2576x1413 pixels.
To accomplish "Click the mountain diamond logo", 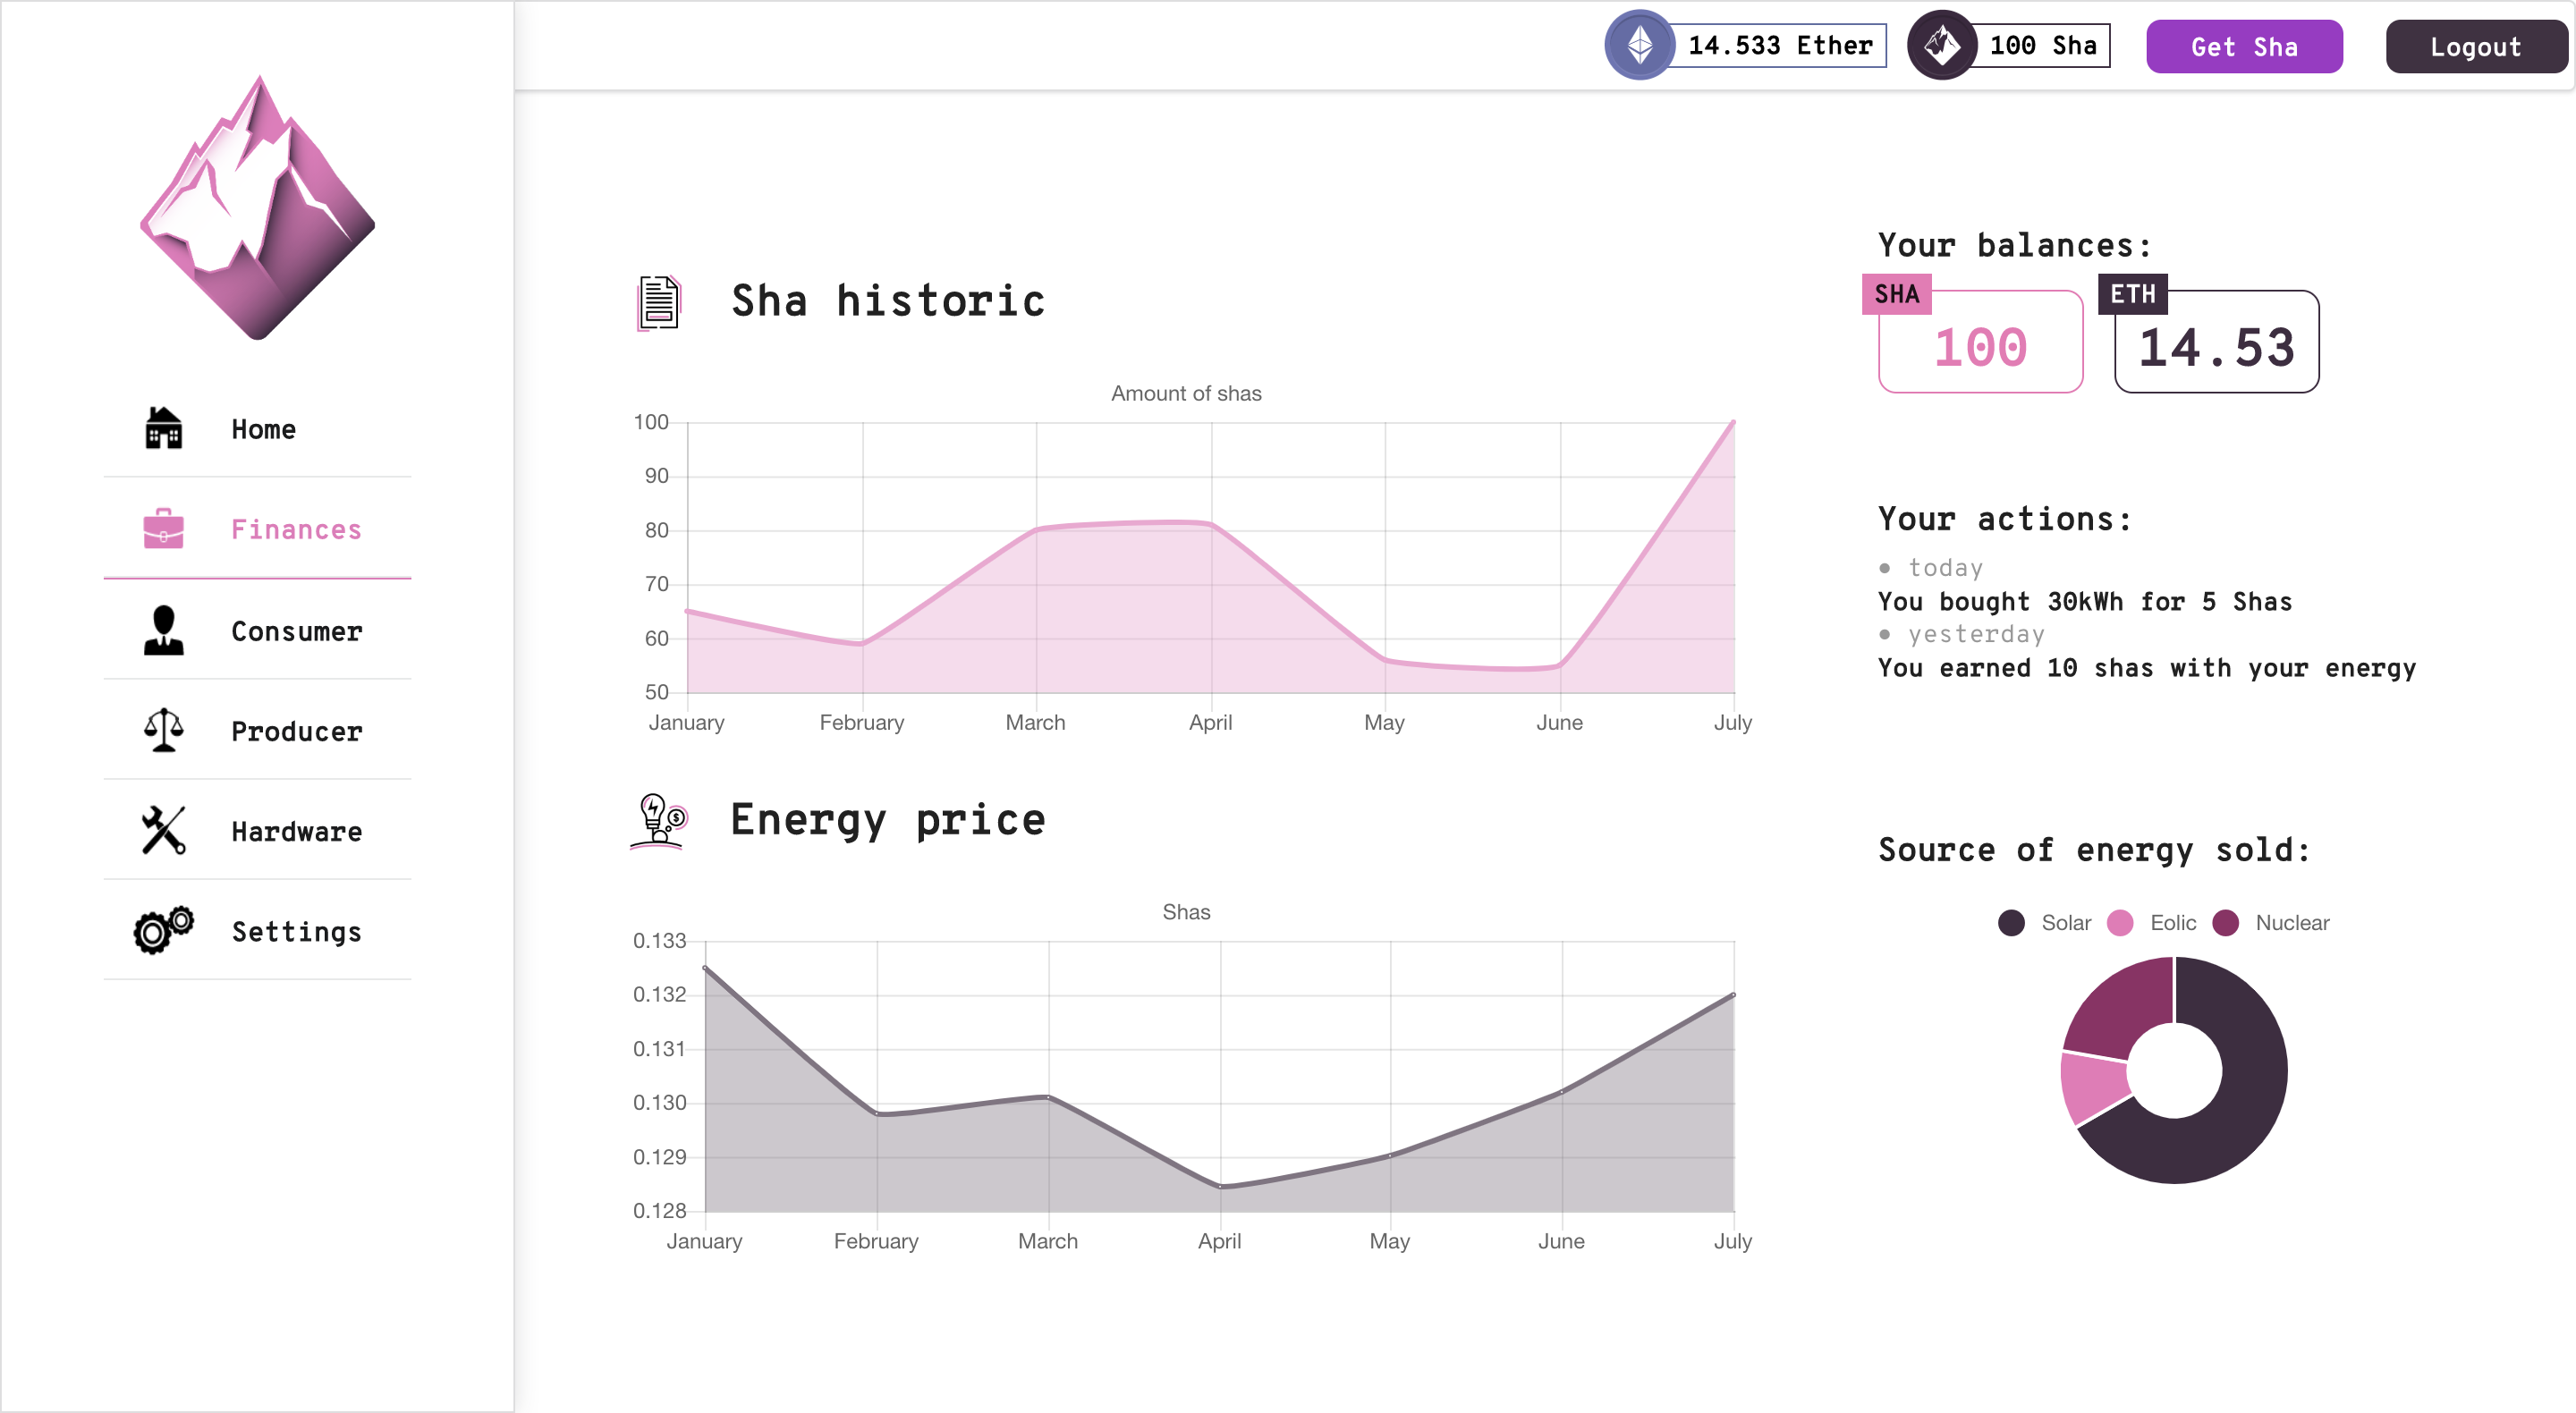I will pos(258,208).
